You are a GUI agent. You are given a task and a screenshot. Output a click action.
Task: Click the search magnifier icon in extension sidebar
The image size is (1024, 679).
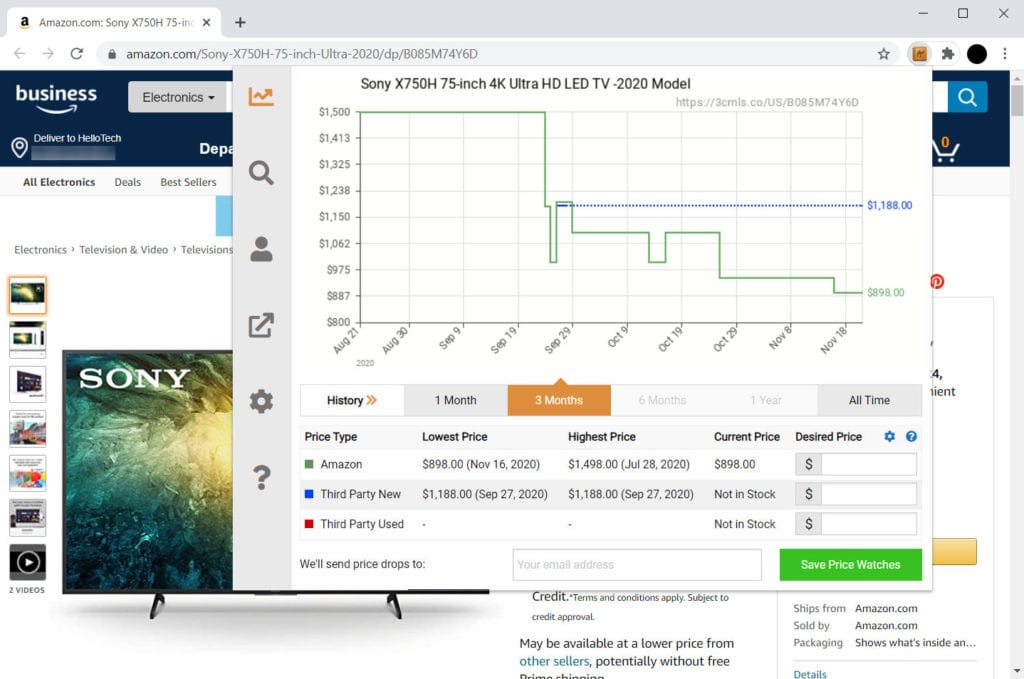point(261,173)
